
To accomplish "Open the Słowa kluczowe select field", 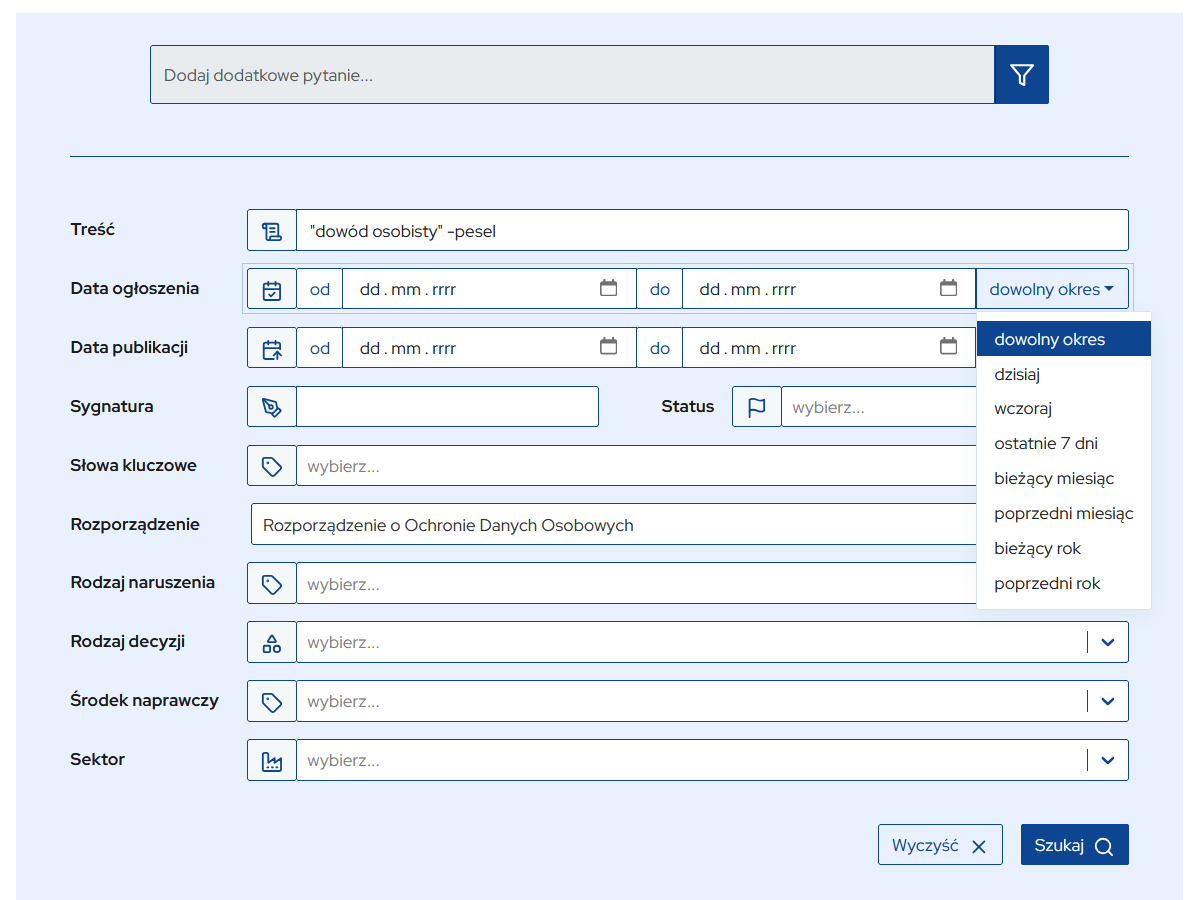I will (636, 466).
